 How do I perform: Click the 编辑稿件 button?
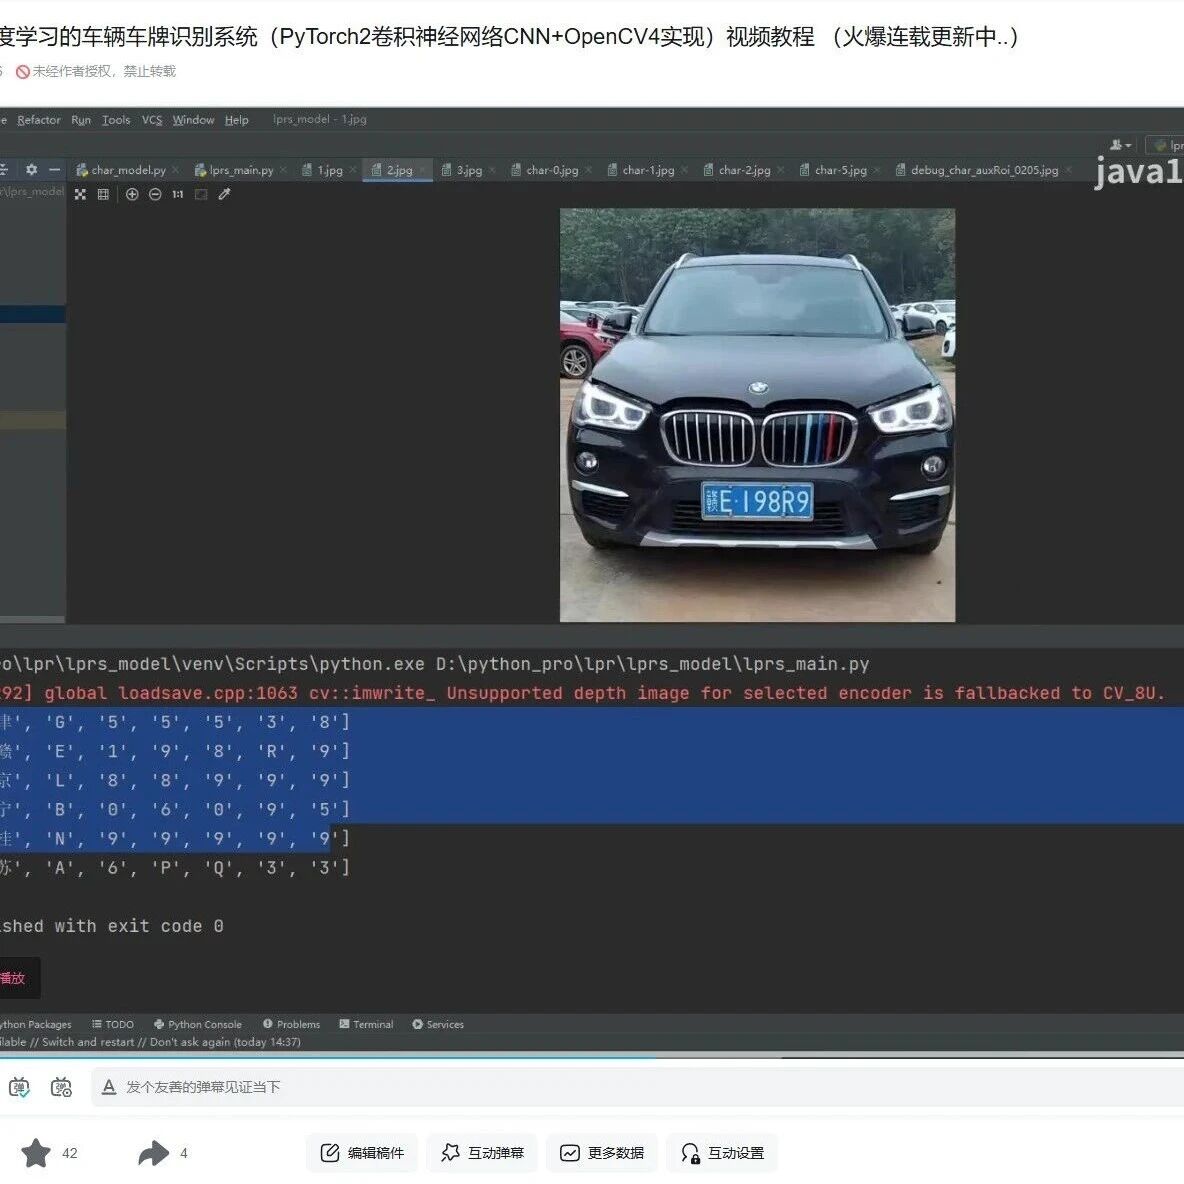pyautogui.click(x=362, y=1152)
